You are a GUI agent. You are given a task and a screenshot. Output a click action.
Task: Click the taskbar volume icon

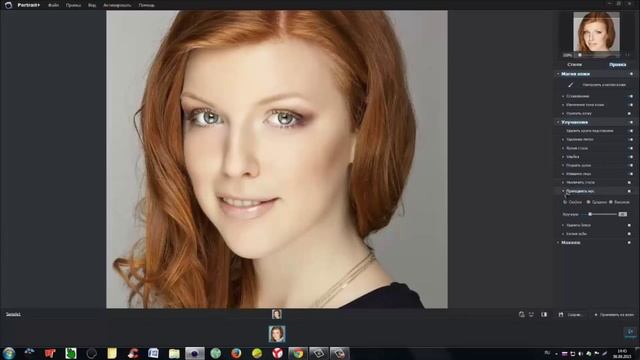pyautogui.click(x=580, y=353)
